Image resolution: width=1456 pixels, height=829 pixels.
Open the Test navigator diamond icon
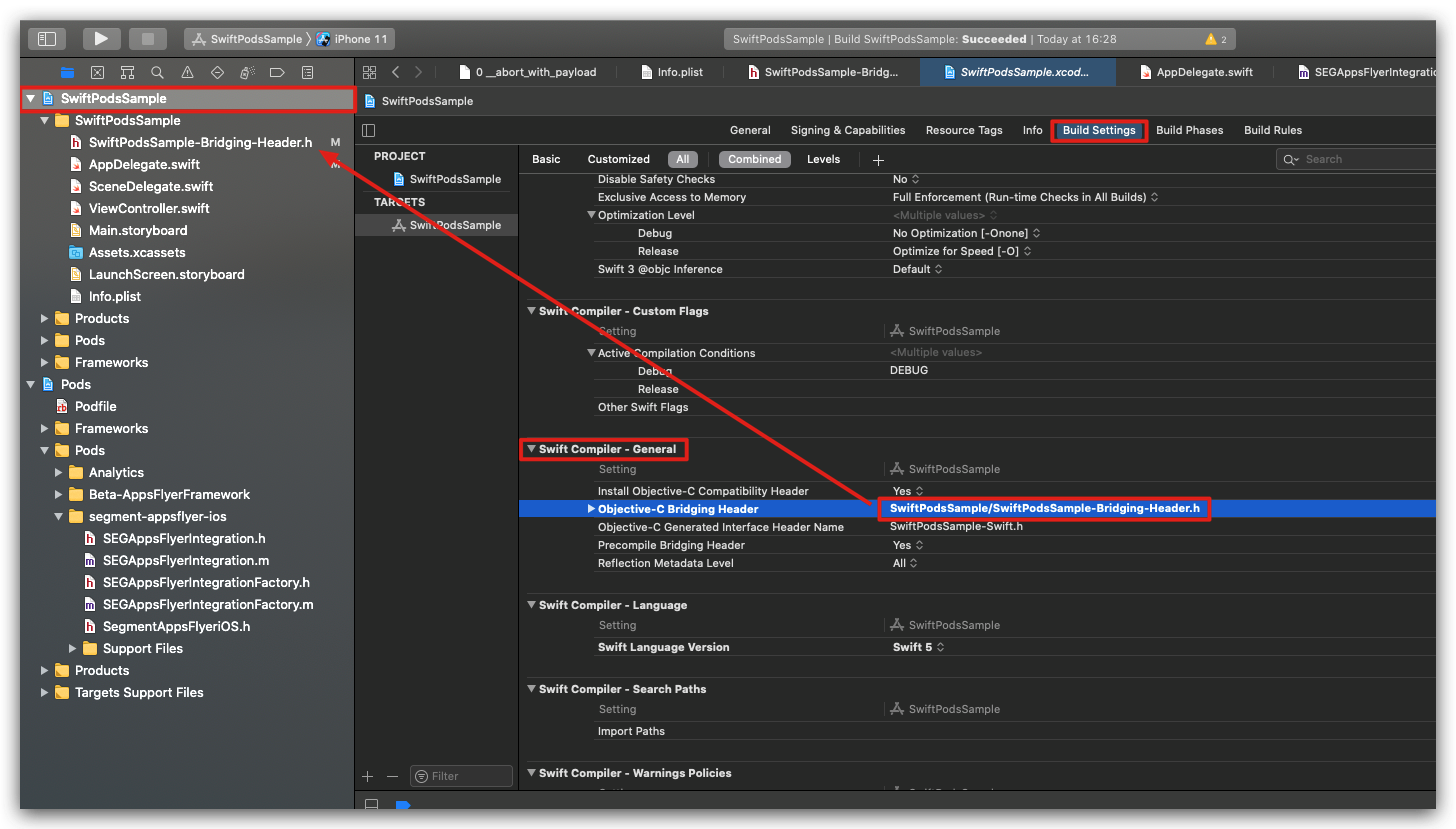pos(217,72)
